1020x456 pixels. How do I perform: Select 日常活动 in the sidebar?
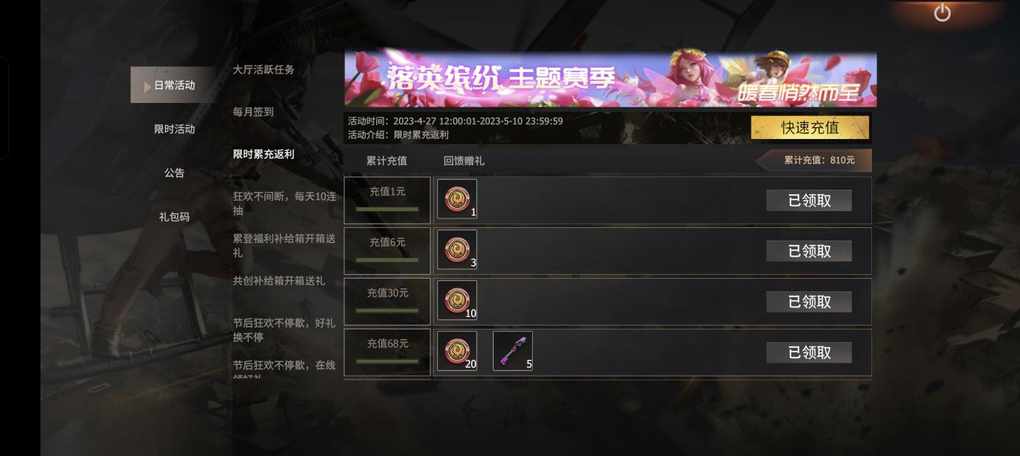172,85
